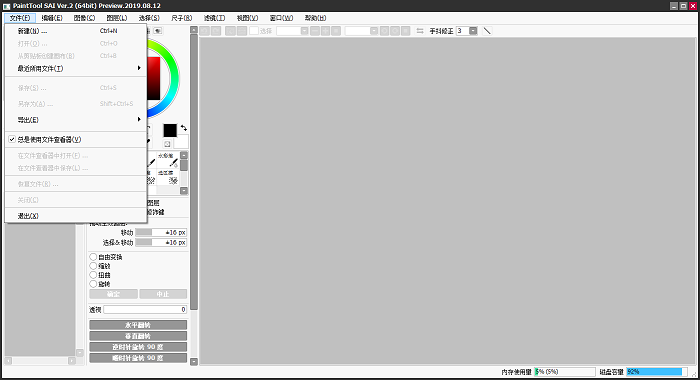Click the 水平翻转 button
This screenshot has width=700, height=380.
tap(138, 325)
